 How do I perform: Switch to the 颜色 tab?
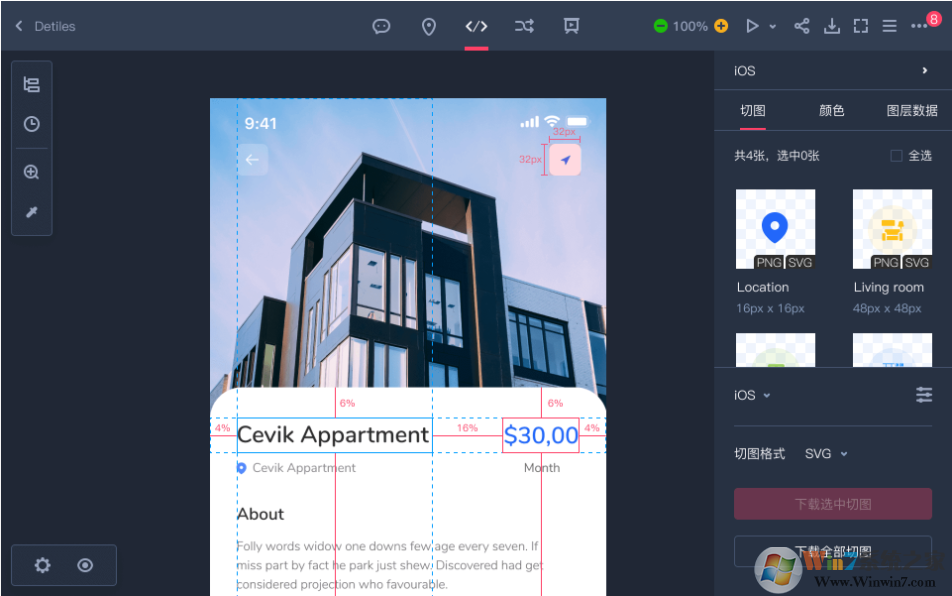point(832,111)
